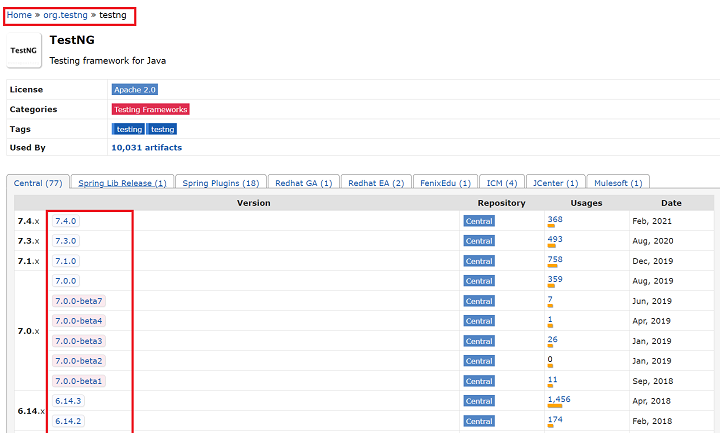Click Central badge in 7.3.0 row
This screenshot has height=433, width=720.
479,241
